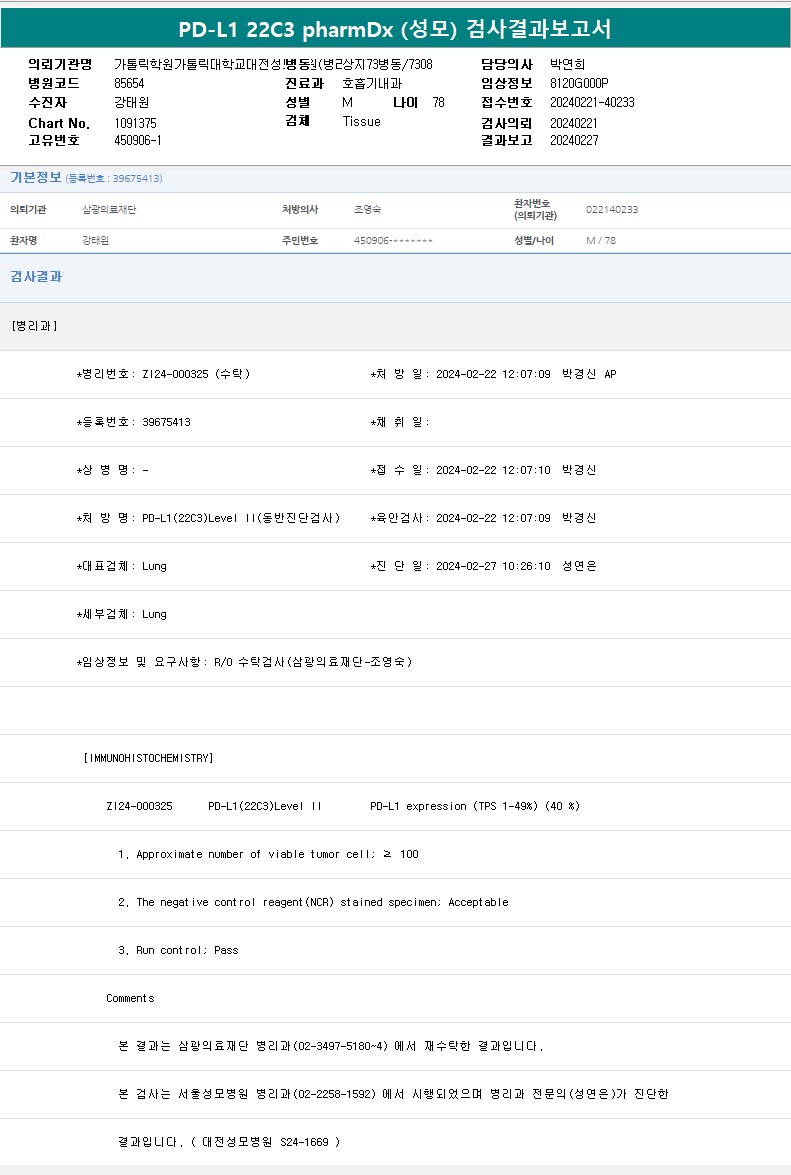This screenshot has height=1175, width=791.
Task: Click the masked 주민번호 450906 field
Action: pos(393,241)
